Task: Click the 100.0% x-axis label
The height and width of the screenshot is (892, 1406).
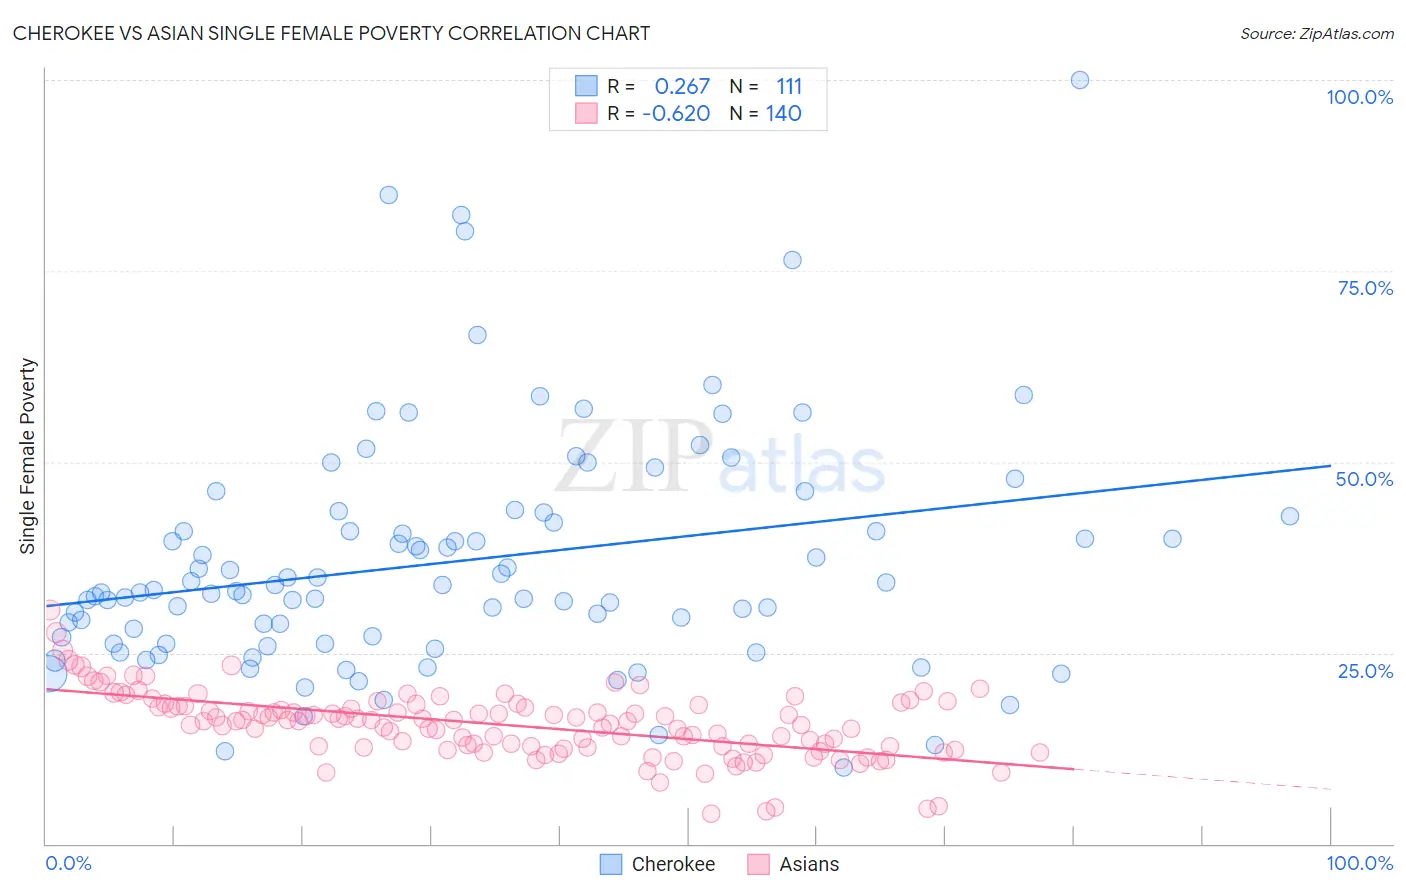Action: tap(1359, 863)
